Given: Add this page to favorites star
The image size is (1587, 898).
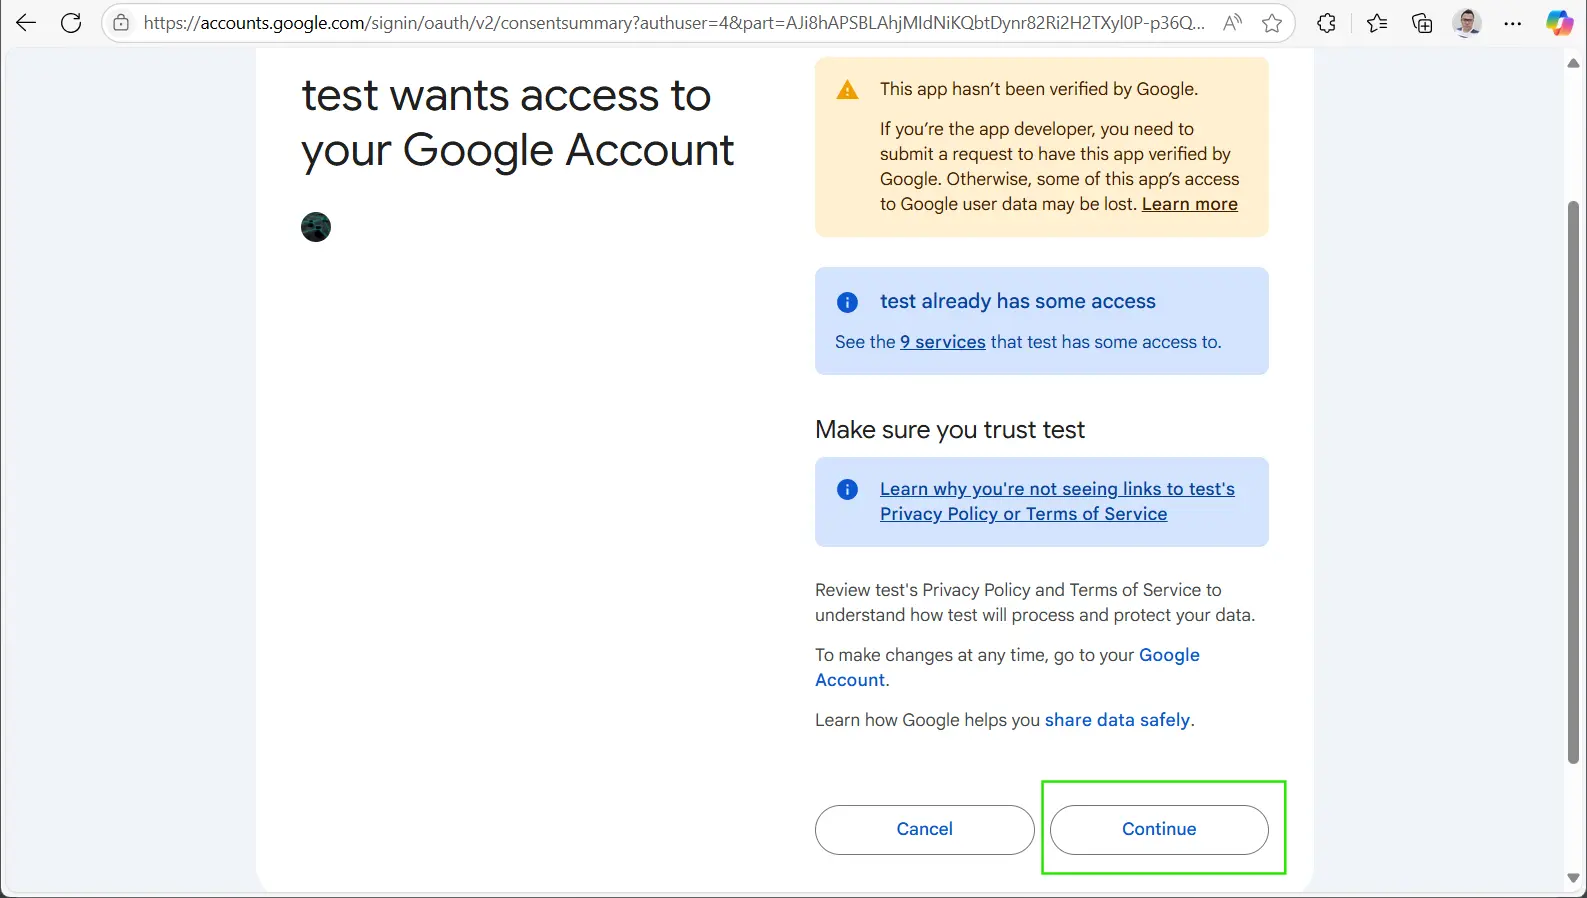Looking at the screenshot, I should [1272, 23].
